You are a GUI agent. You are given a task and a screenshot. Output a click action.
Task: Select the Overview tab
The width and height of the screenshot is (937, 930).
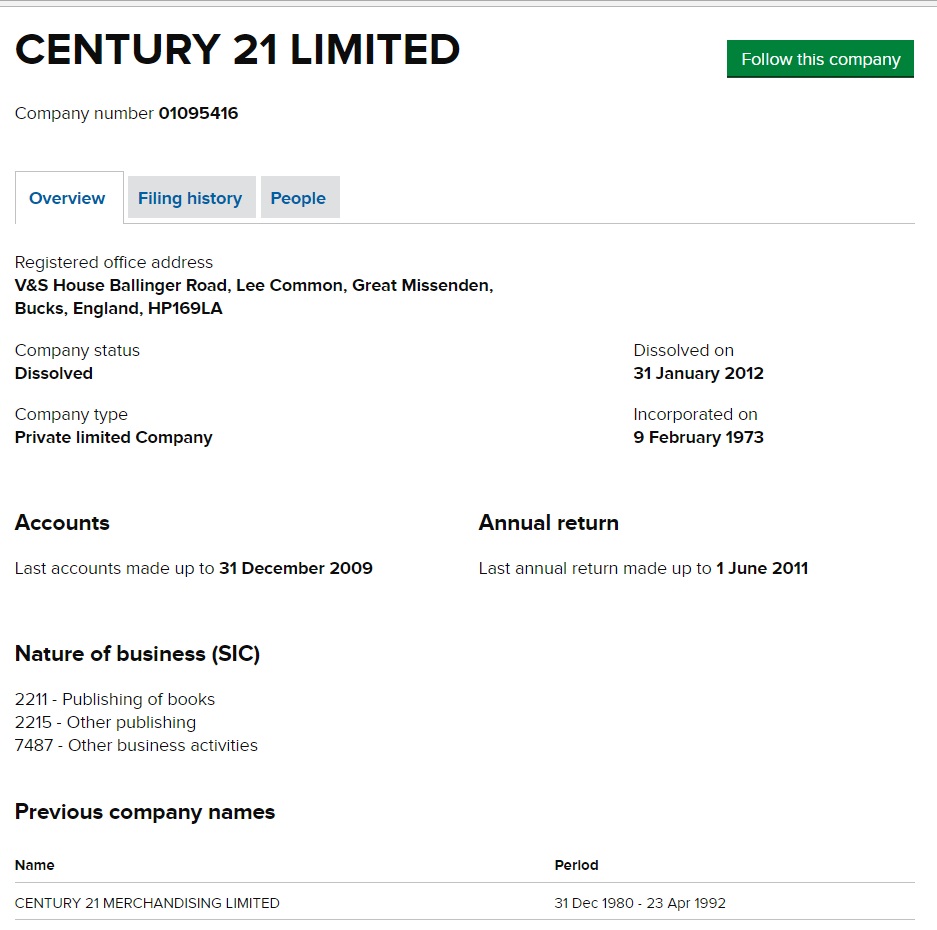point(67,198)
